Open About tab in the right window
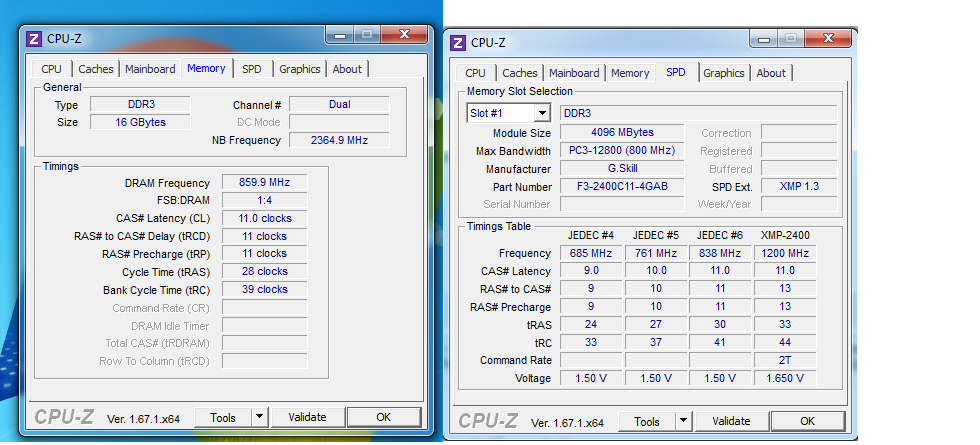Screen dimensions: 980x445 771,72
